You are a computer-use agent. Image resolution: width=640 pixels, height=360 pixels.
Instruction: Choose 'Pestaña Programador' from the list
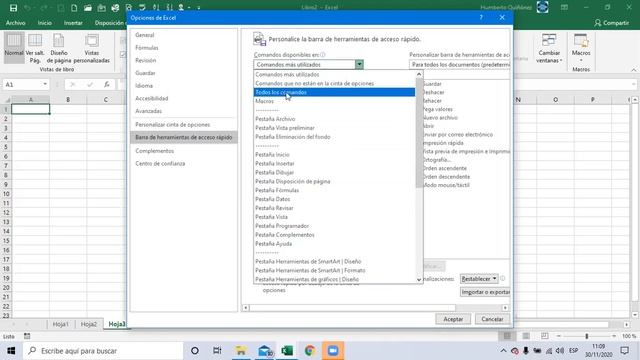pos(334,226)
